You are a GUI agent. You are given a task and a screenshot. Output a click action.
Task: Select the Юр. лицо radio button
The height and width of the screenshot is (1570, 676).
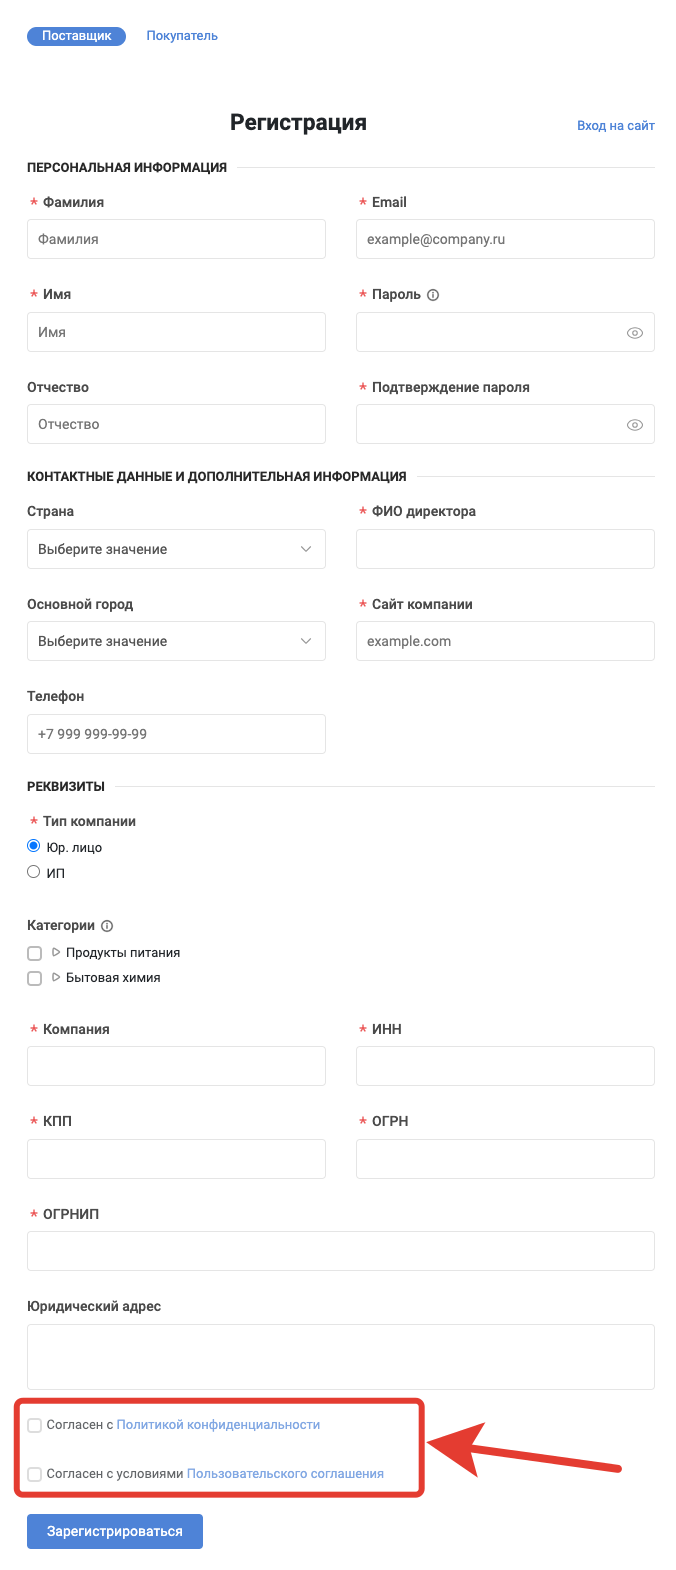[x=34, y=846]
